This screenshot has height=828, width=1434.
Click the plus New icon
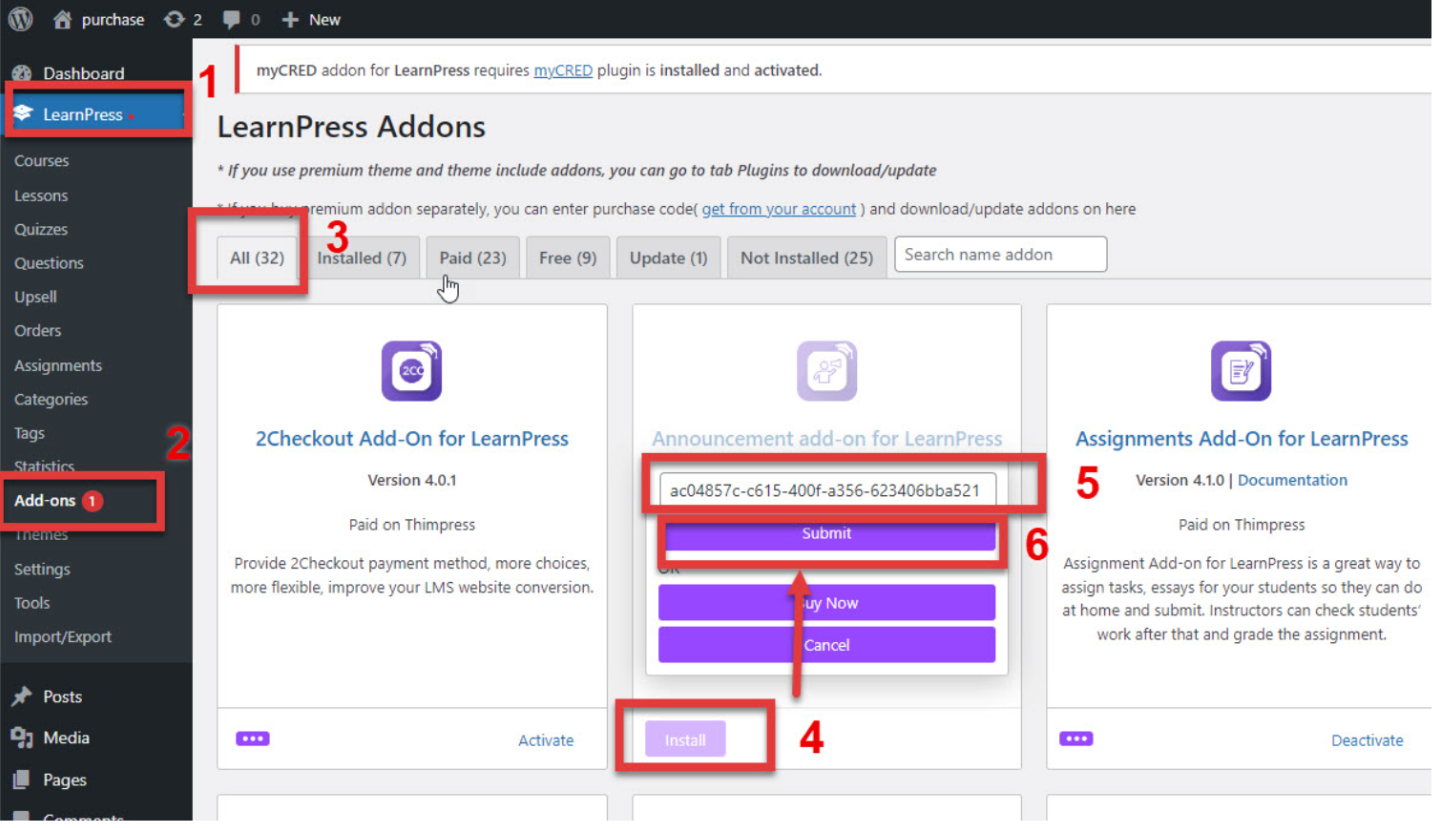tap(290, 19)
